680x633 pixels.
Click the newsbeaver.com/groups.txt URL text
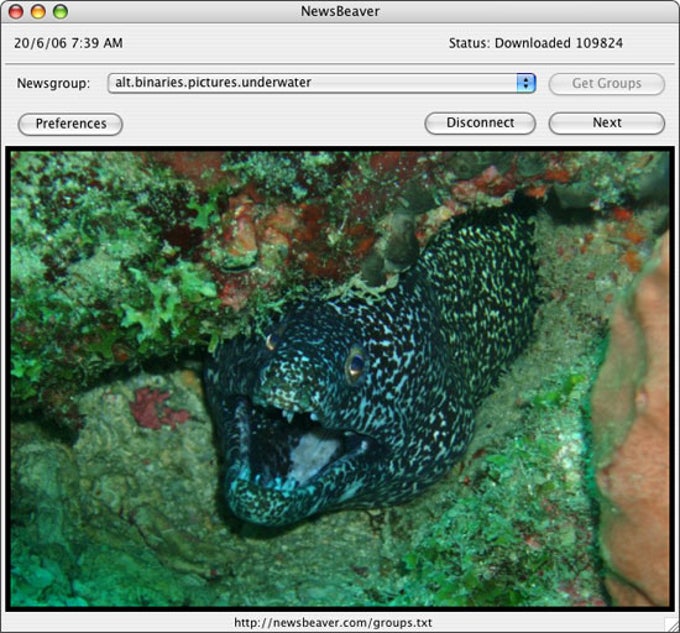[x=333, y=623]
